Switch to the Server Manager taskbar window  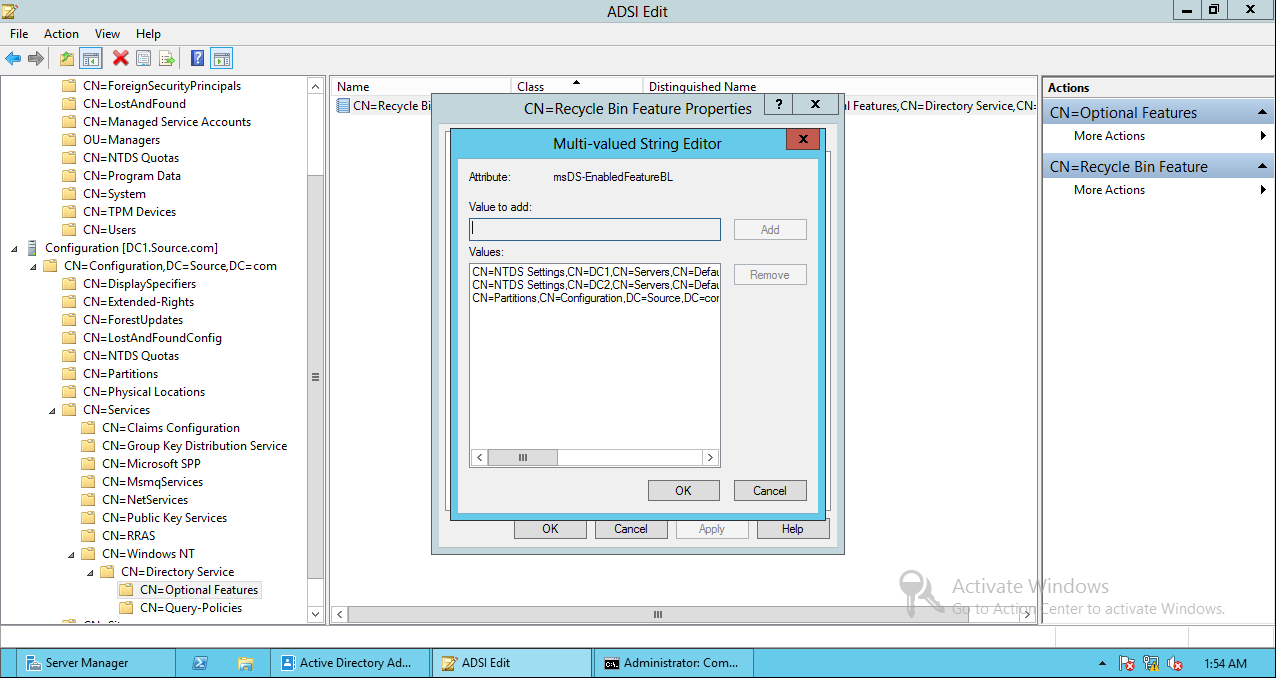click(93, 662)
